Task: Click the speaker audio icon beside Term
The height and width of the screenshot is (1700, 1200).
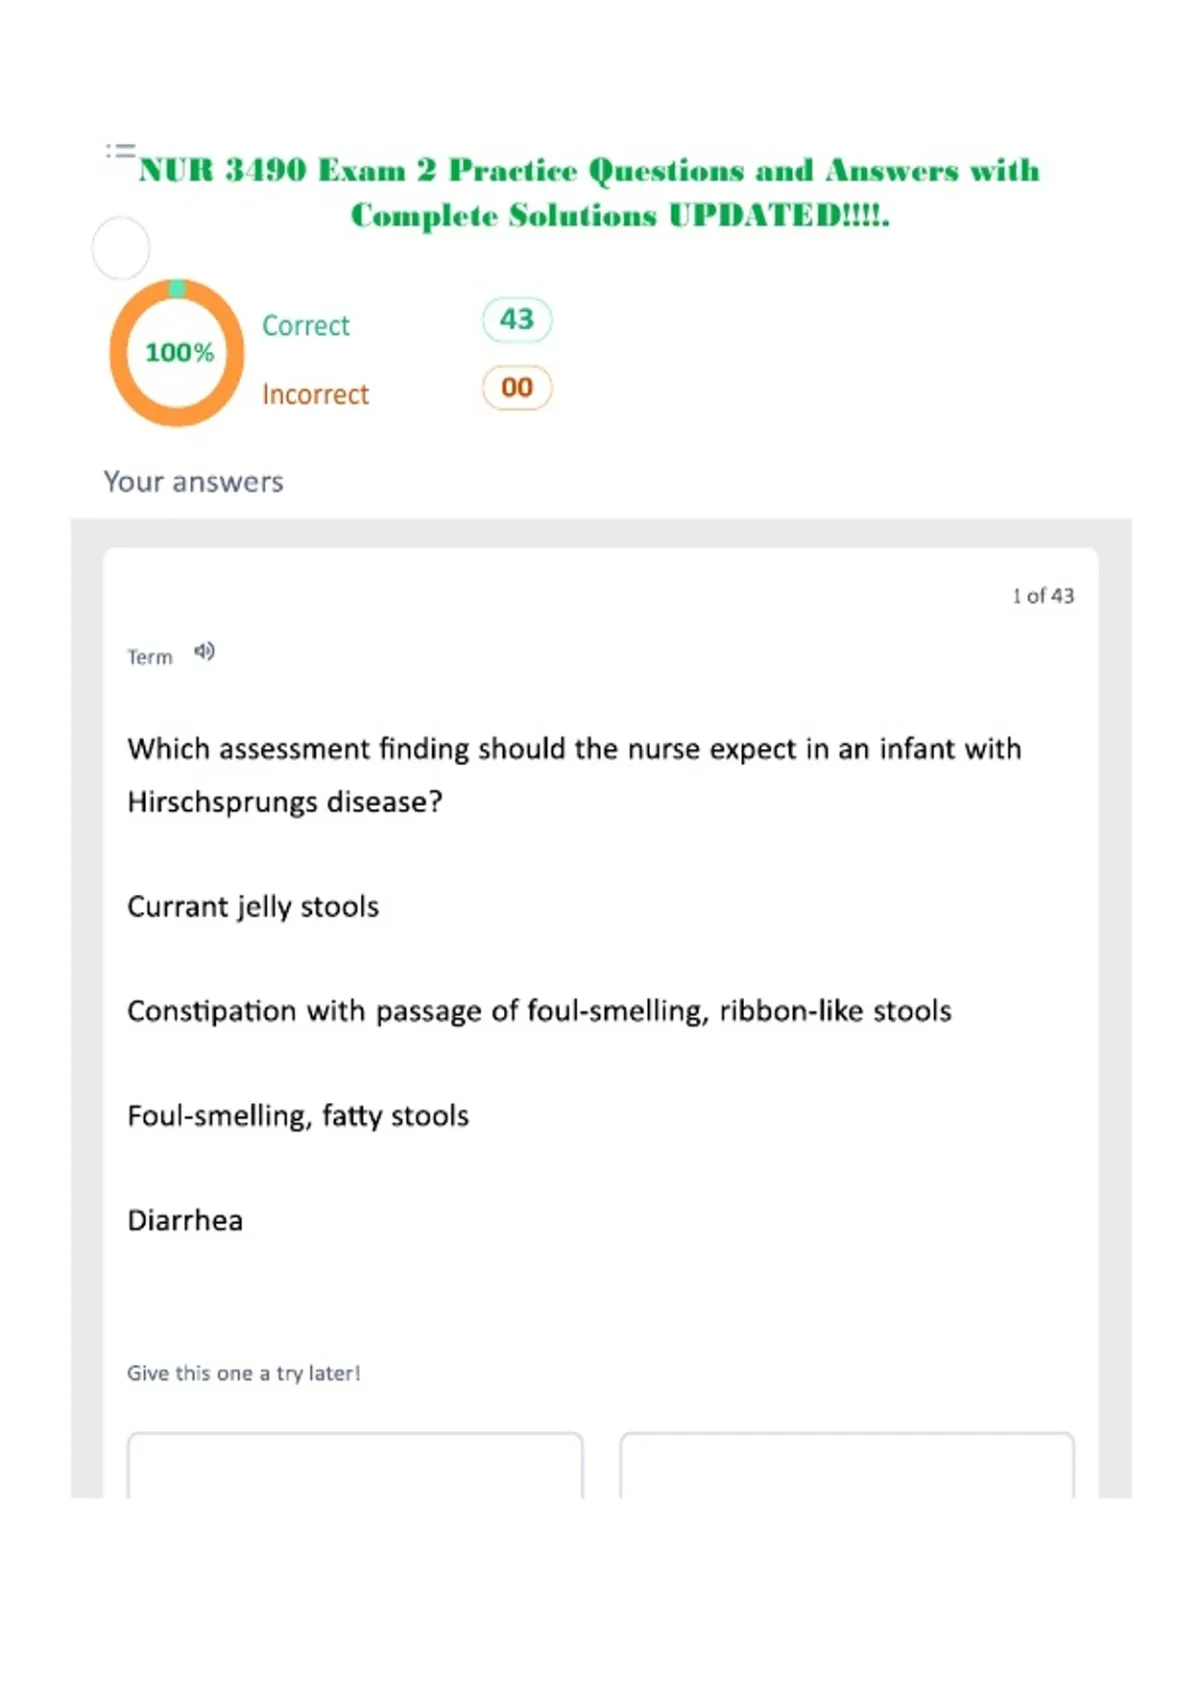Action: tap(204, 652)
